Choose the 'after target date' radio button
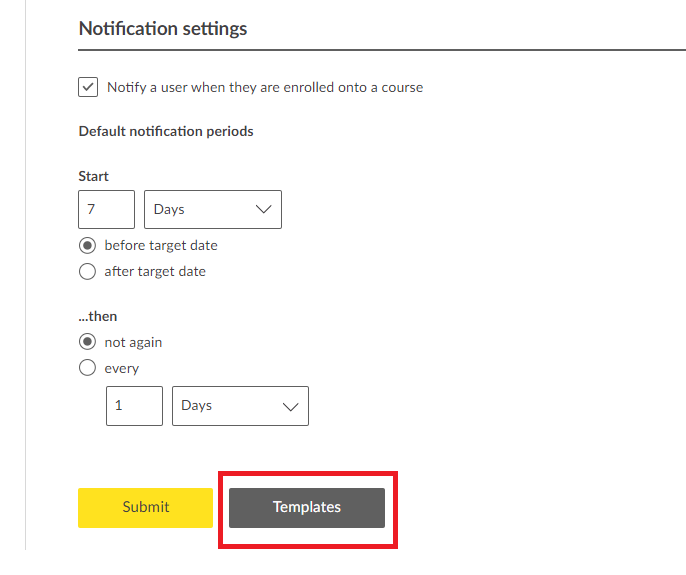The width and height of the screenshot is (686, 575). tap(88, 271)
